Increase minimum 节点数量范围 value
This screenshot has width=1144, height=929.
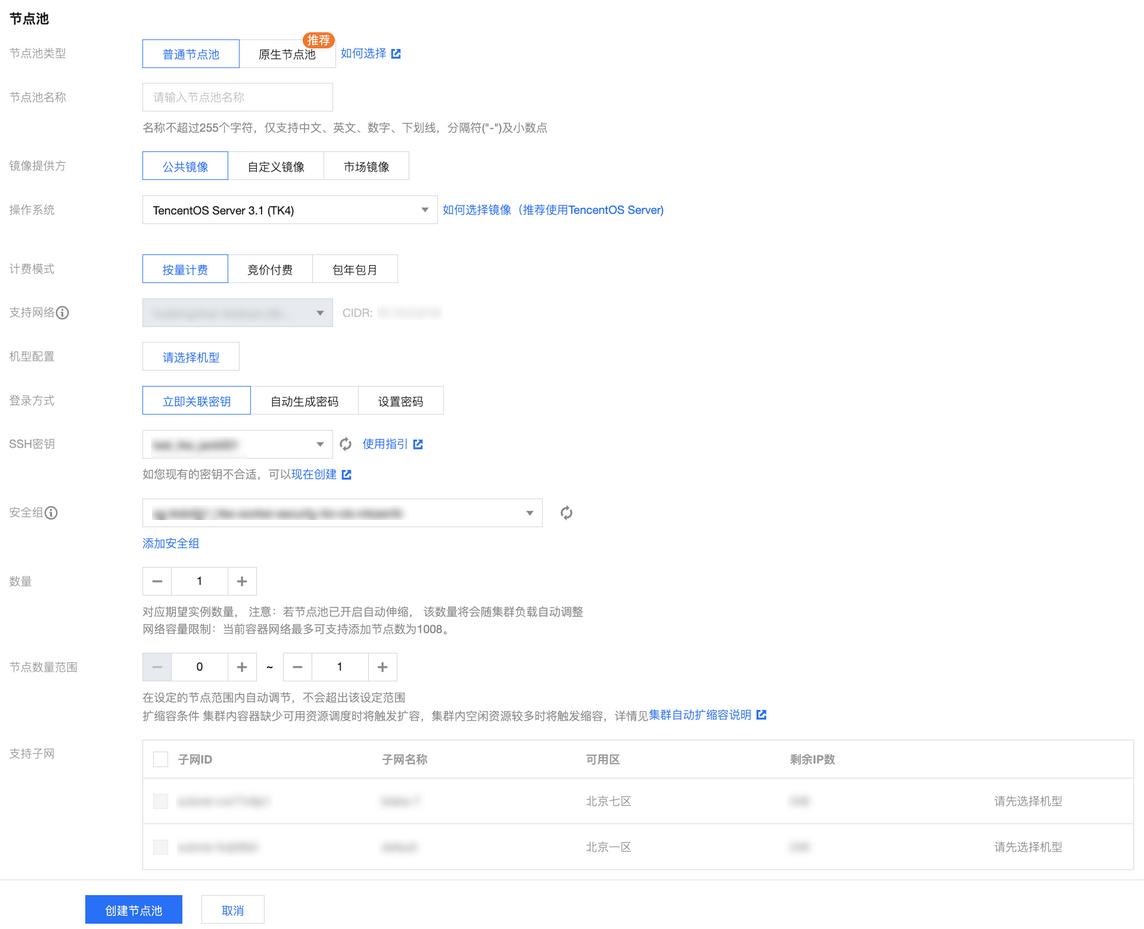pos(242,666)
